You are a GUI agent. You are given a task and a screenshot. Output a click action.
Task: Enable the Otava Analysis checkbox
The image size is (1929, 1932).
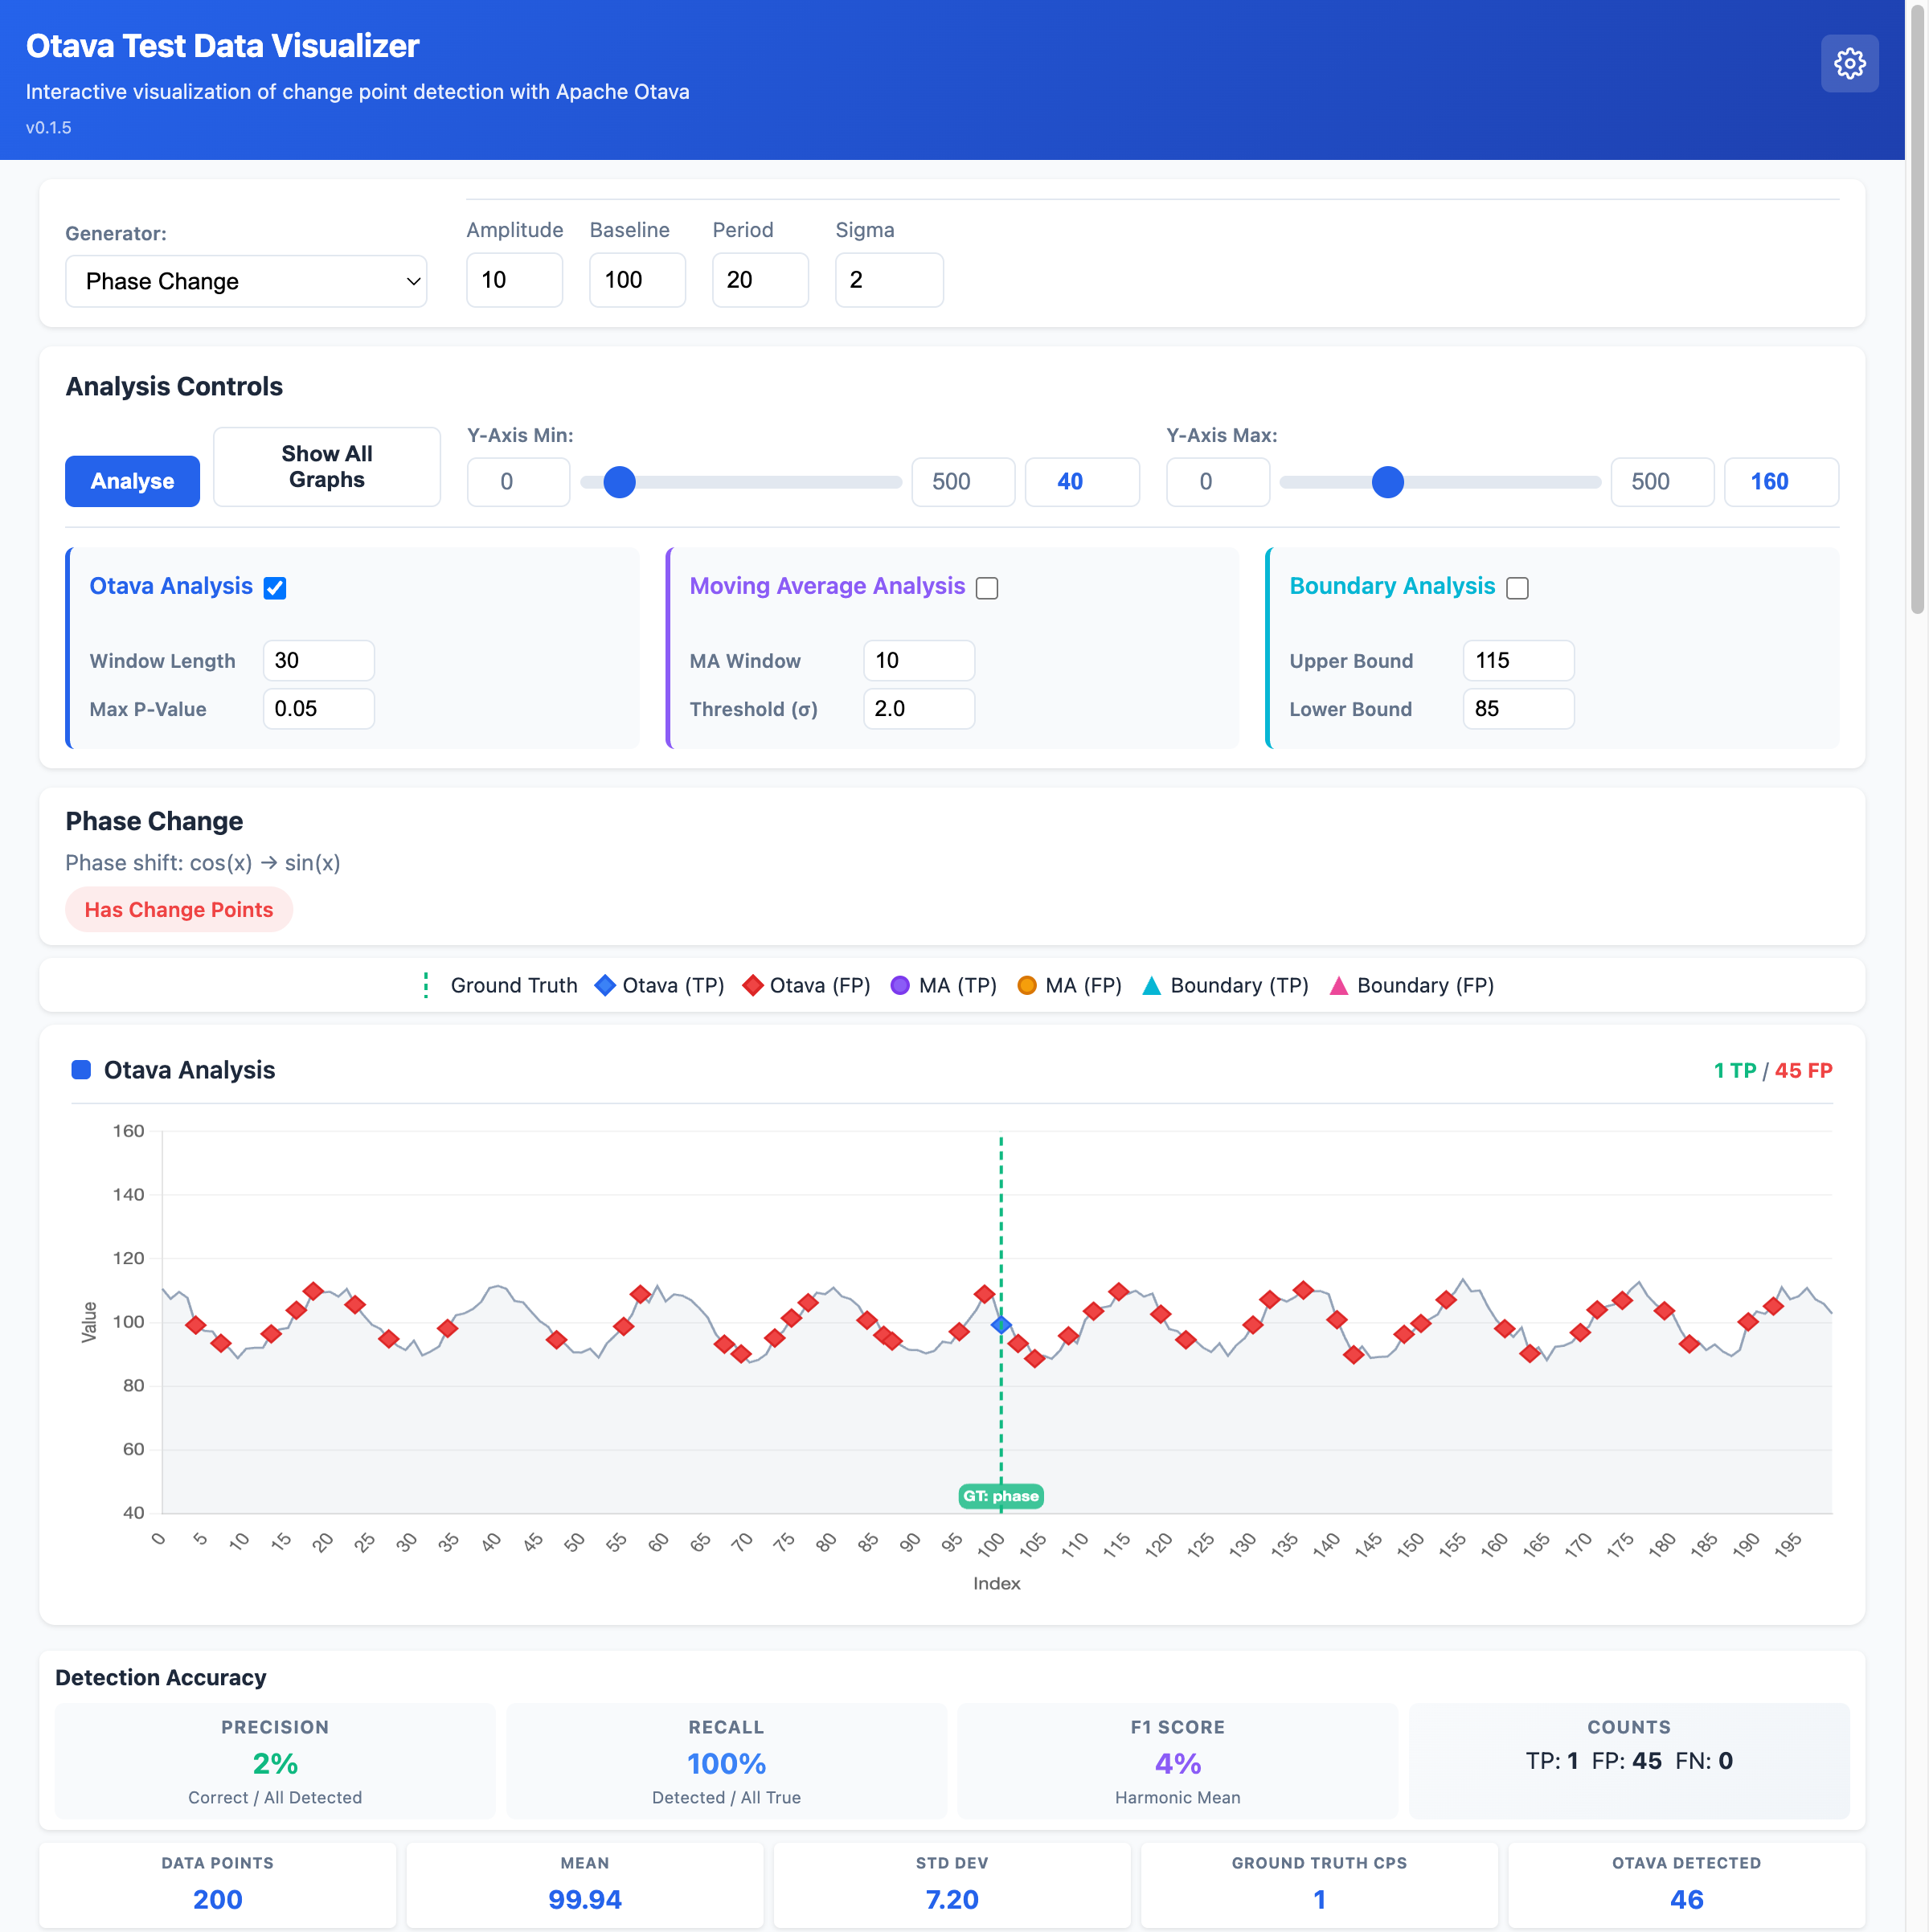(275, 588)
